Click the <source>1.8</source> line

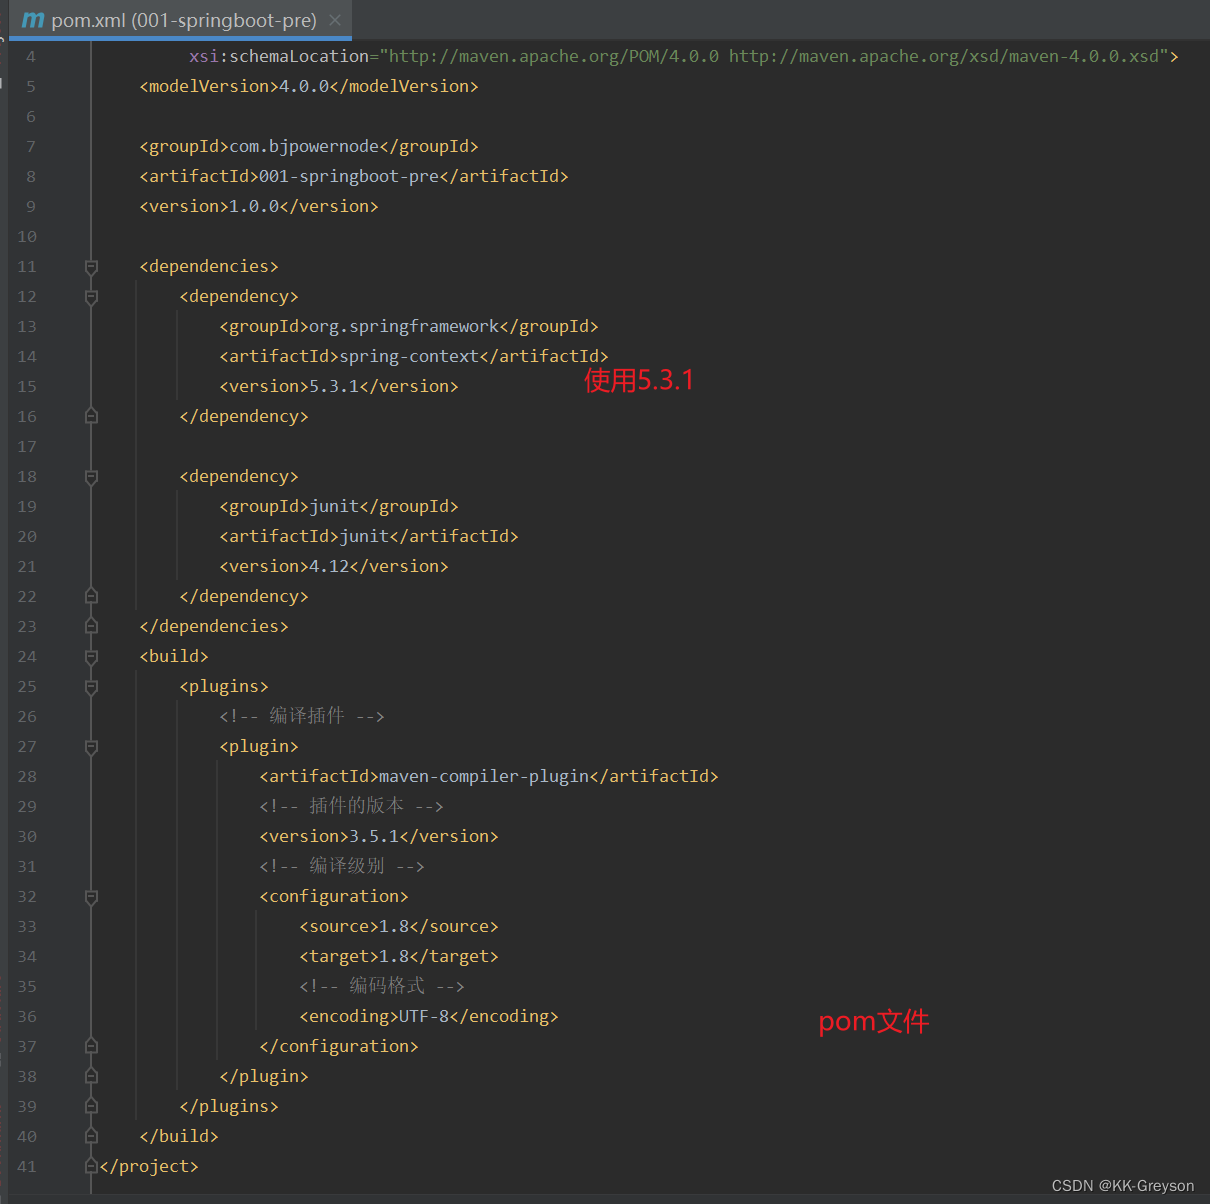pyautogui.click(x=399, y=926)
